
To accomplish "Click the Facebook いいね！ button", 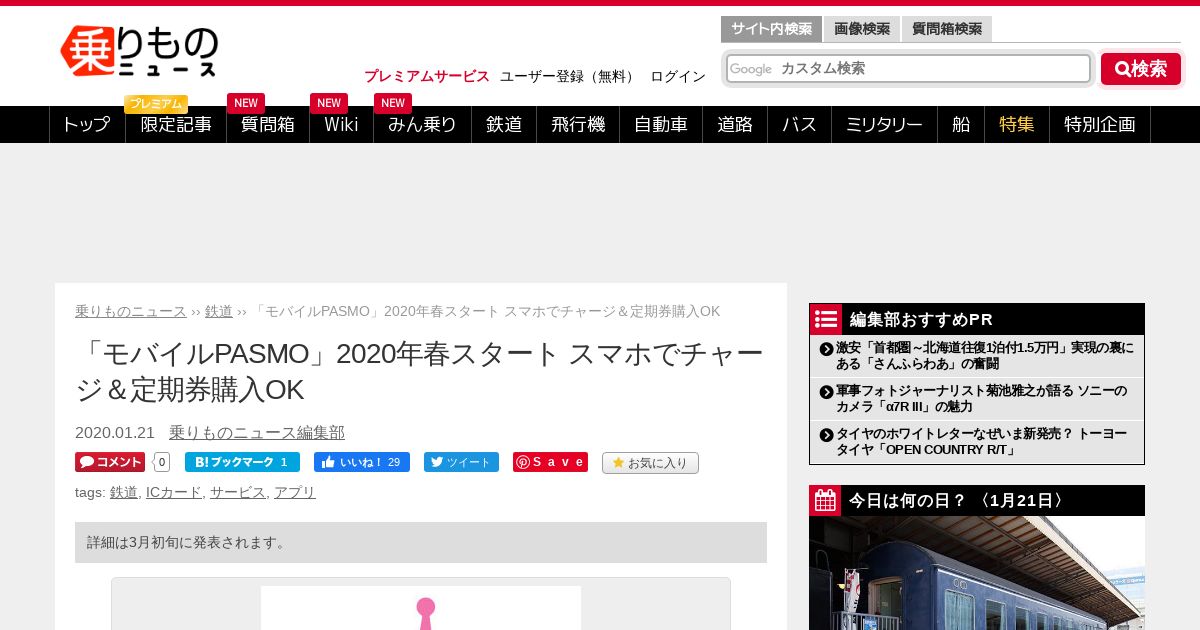I will coord(362,462).
